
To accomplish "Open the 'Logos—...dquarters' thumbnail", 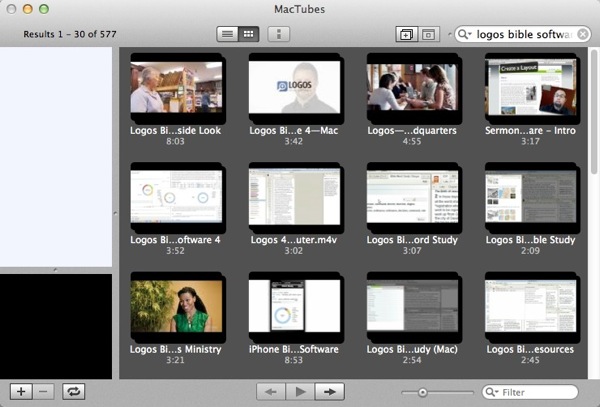I will 412,87.
